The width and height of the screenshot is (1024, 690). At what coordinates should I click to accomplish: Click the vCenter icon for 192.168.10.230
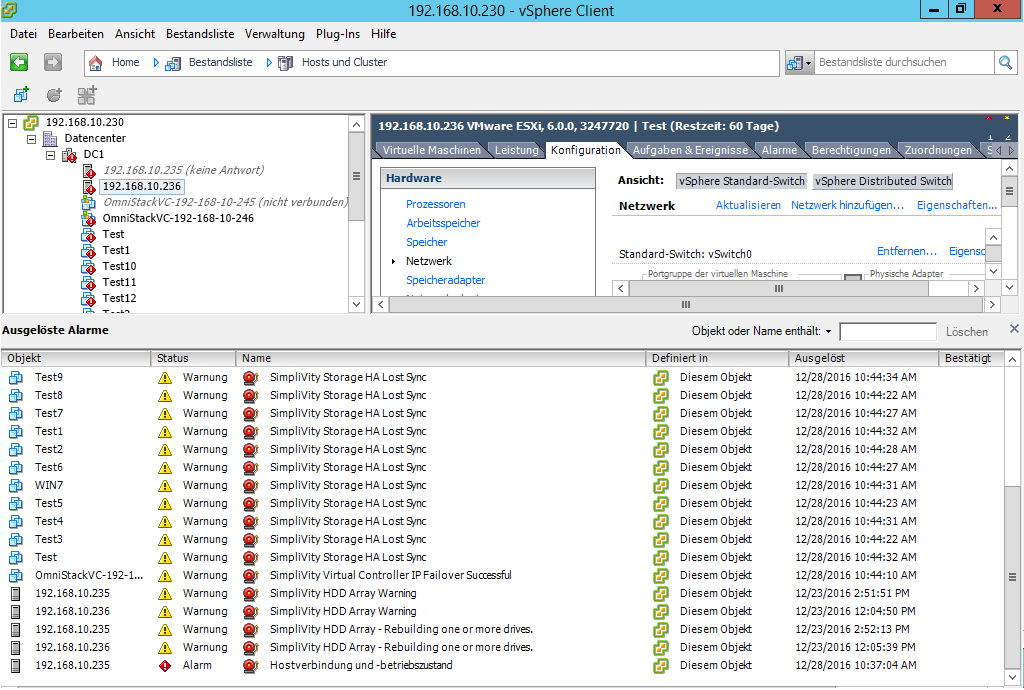pyautogui.click(x=31, y=123)
